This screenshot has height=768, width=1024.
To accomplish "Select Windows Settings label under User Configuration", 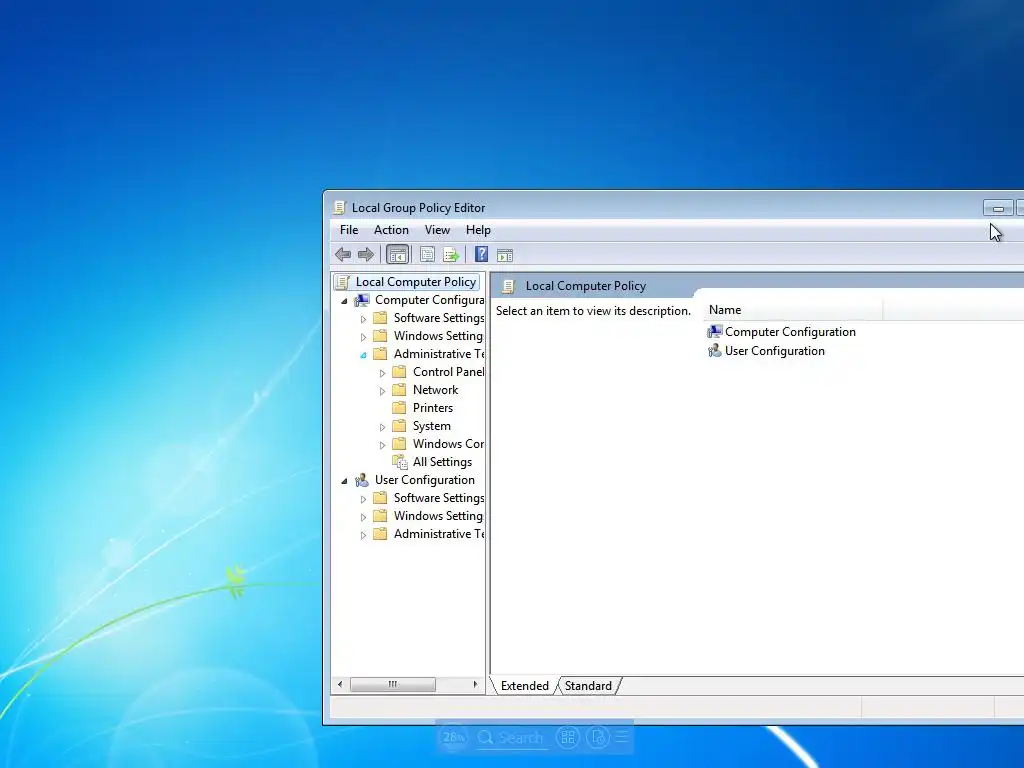I will (x=438, y=516).
